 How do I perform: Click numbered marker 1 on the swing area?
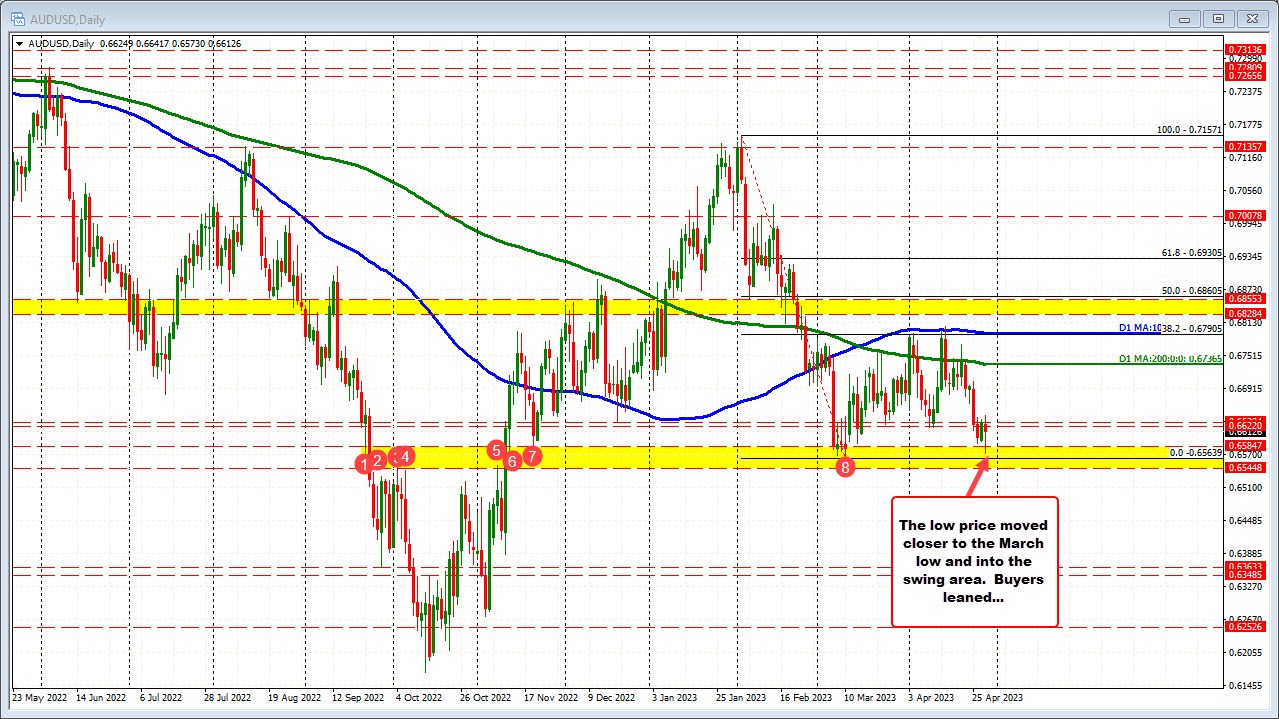click(x=364, y=464)
